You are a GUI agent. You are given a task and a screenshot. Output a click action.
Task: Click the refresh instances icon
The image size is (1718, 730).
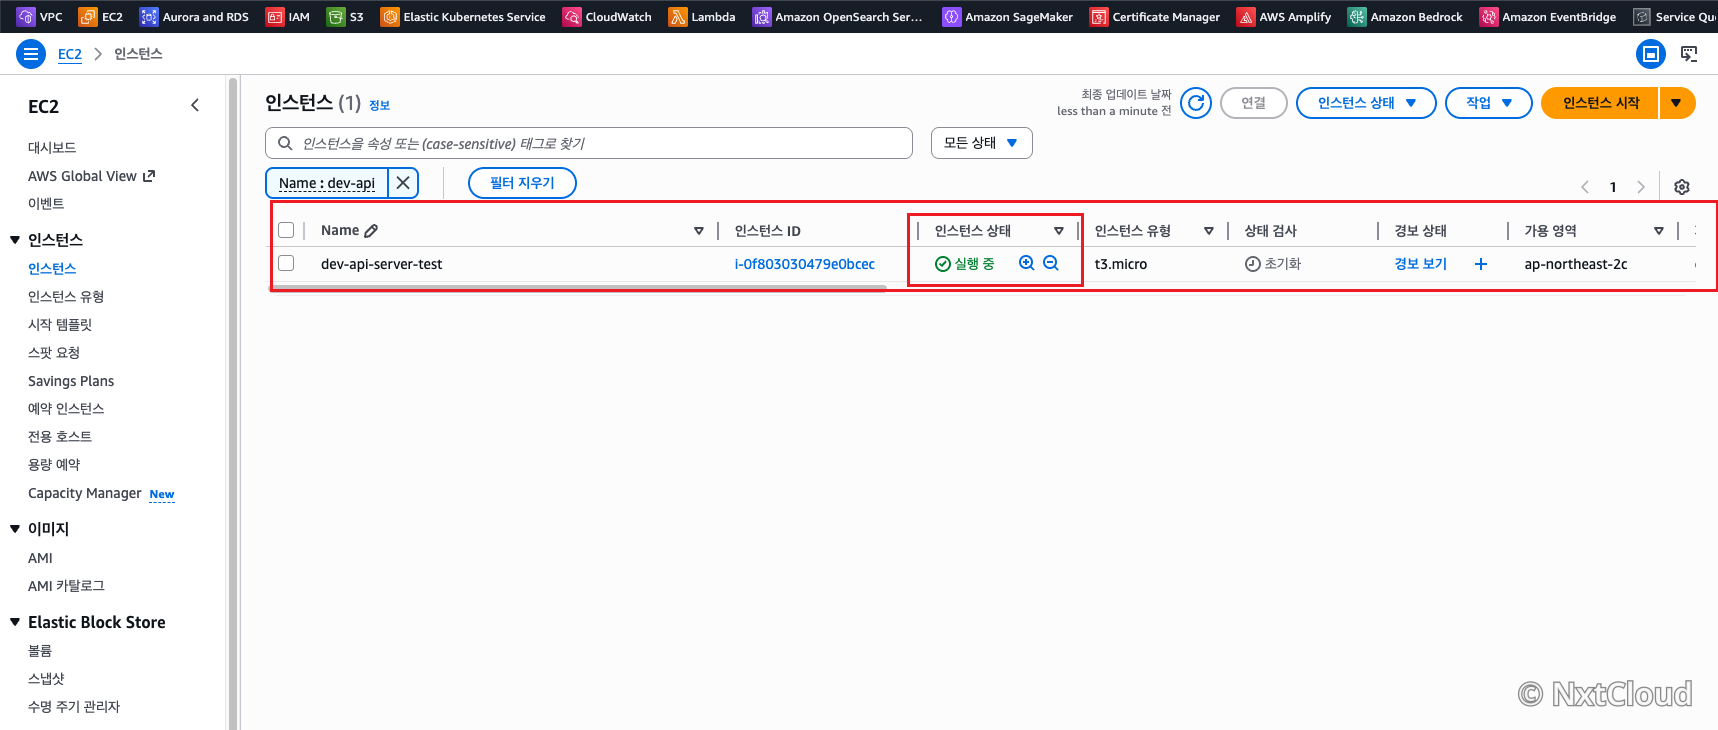click(1196, 103)
